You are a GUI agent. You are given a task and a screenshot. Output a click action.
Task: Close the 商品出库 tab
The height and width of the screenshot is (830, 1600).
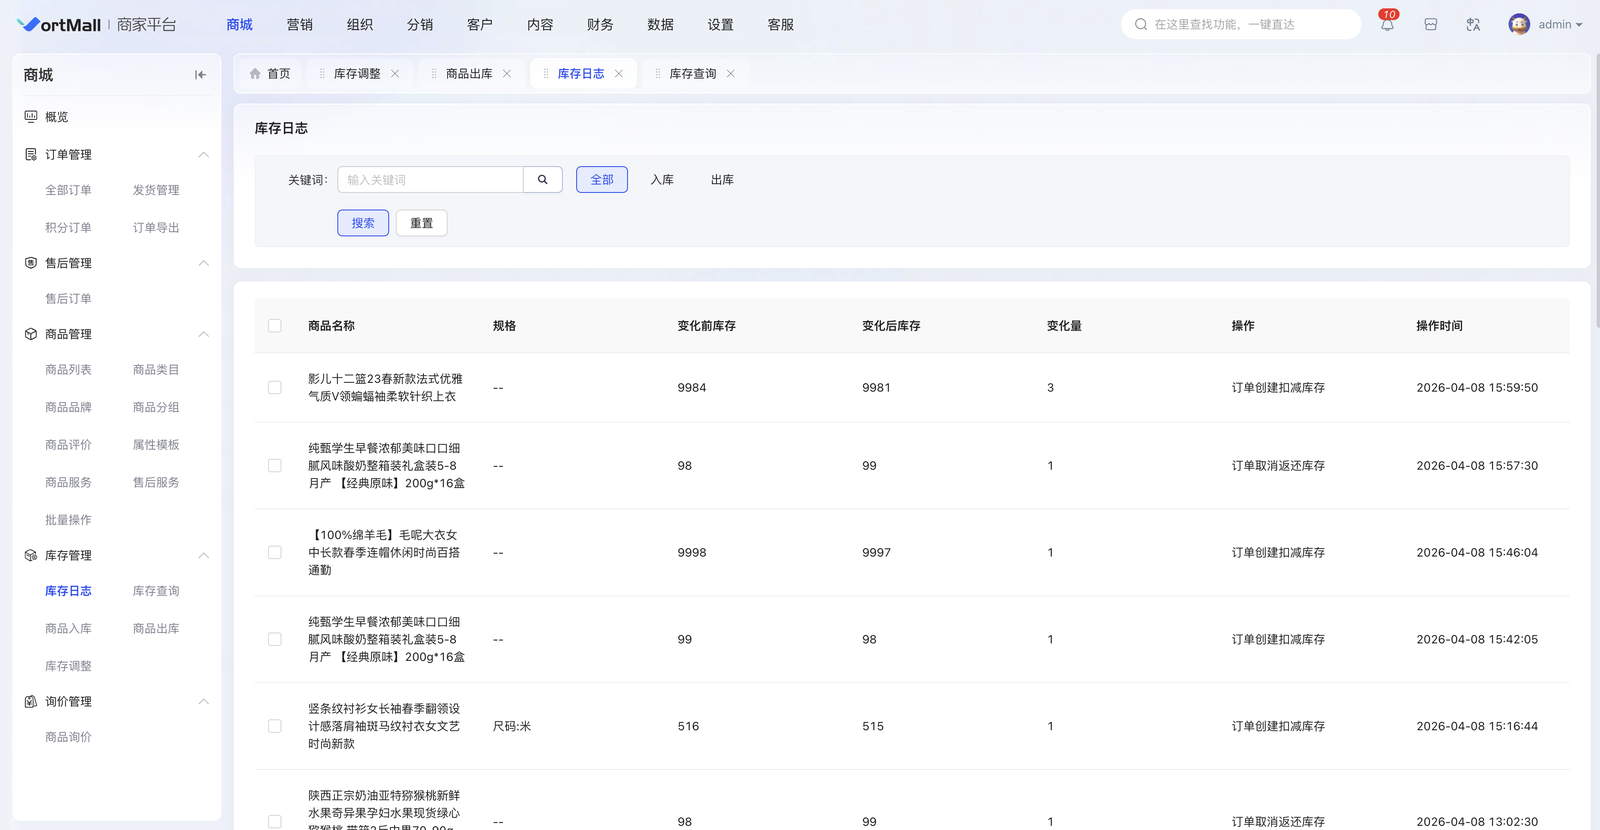pyautogui.click(x=507, y=74)
